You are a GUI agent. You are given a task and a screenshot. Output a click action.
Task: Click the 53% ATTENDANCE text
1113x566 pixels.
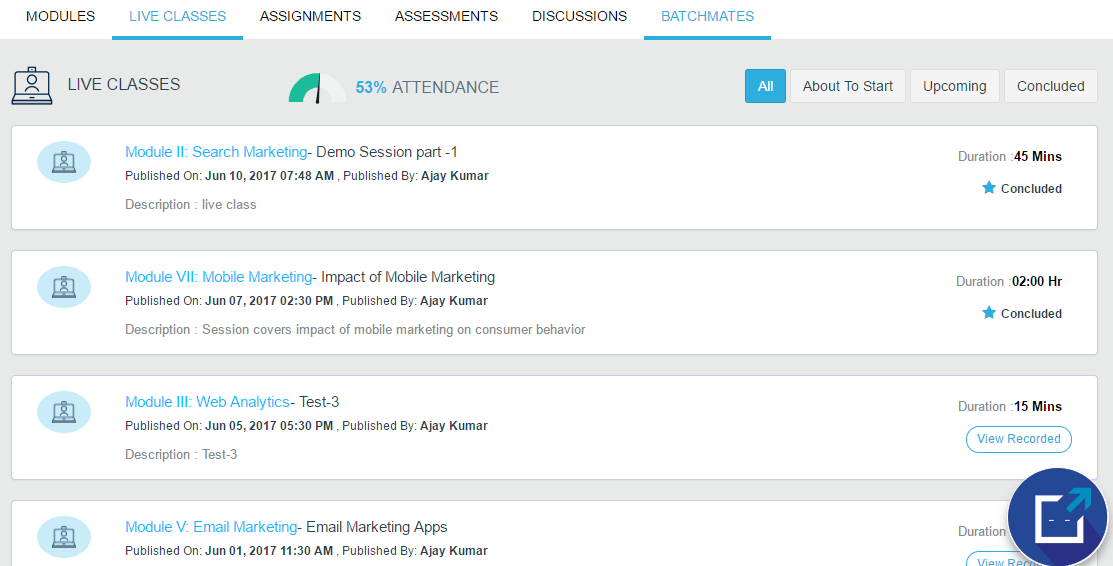point(427,87)
